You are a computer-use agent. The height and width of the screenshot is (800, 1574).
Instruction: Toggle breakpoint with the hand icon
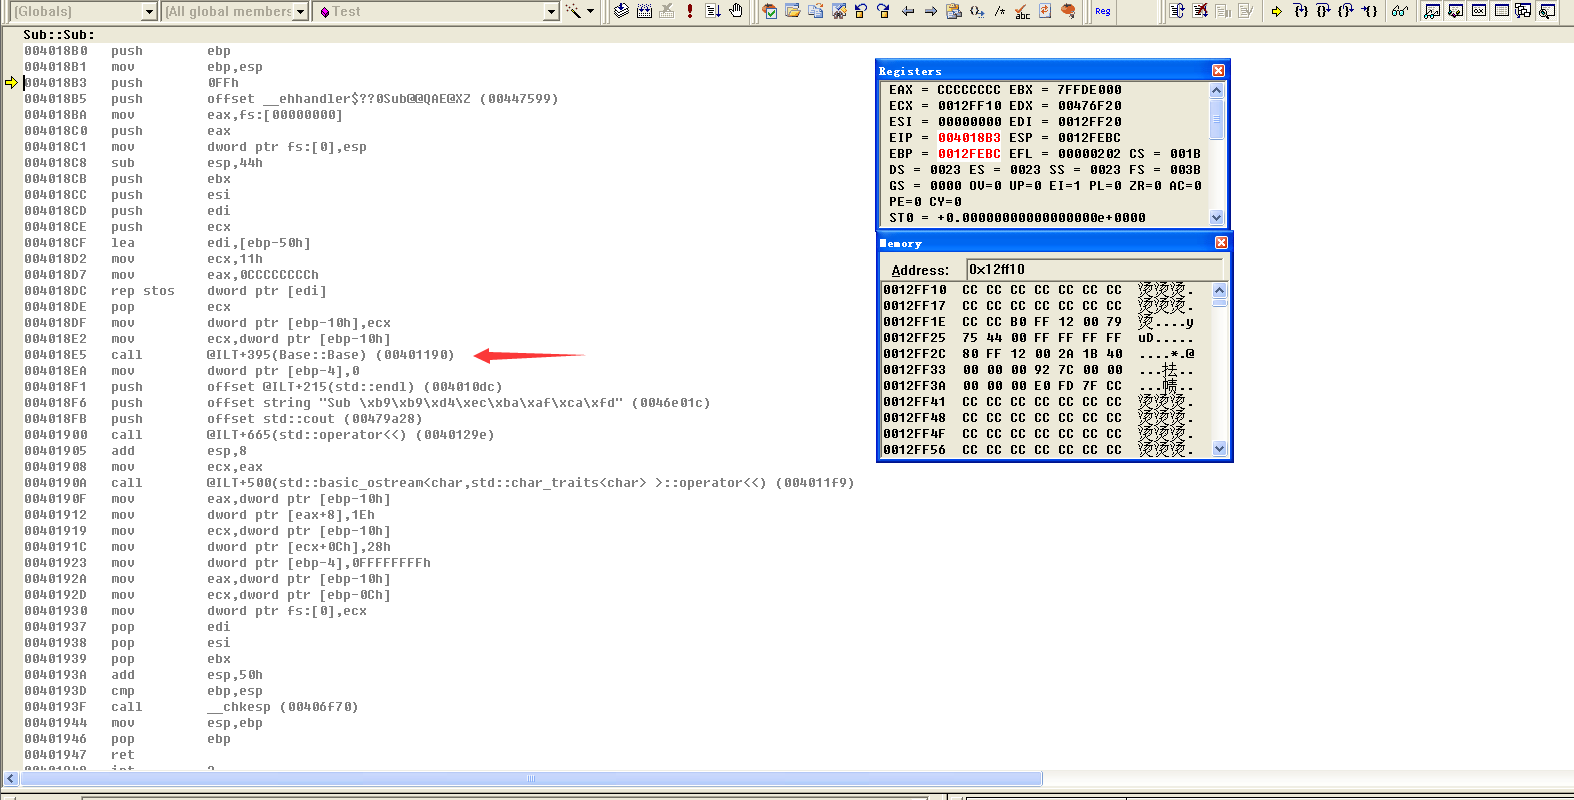tap(736, 11)
